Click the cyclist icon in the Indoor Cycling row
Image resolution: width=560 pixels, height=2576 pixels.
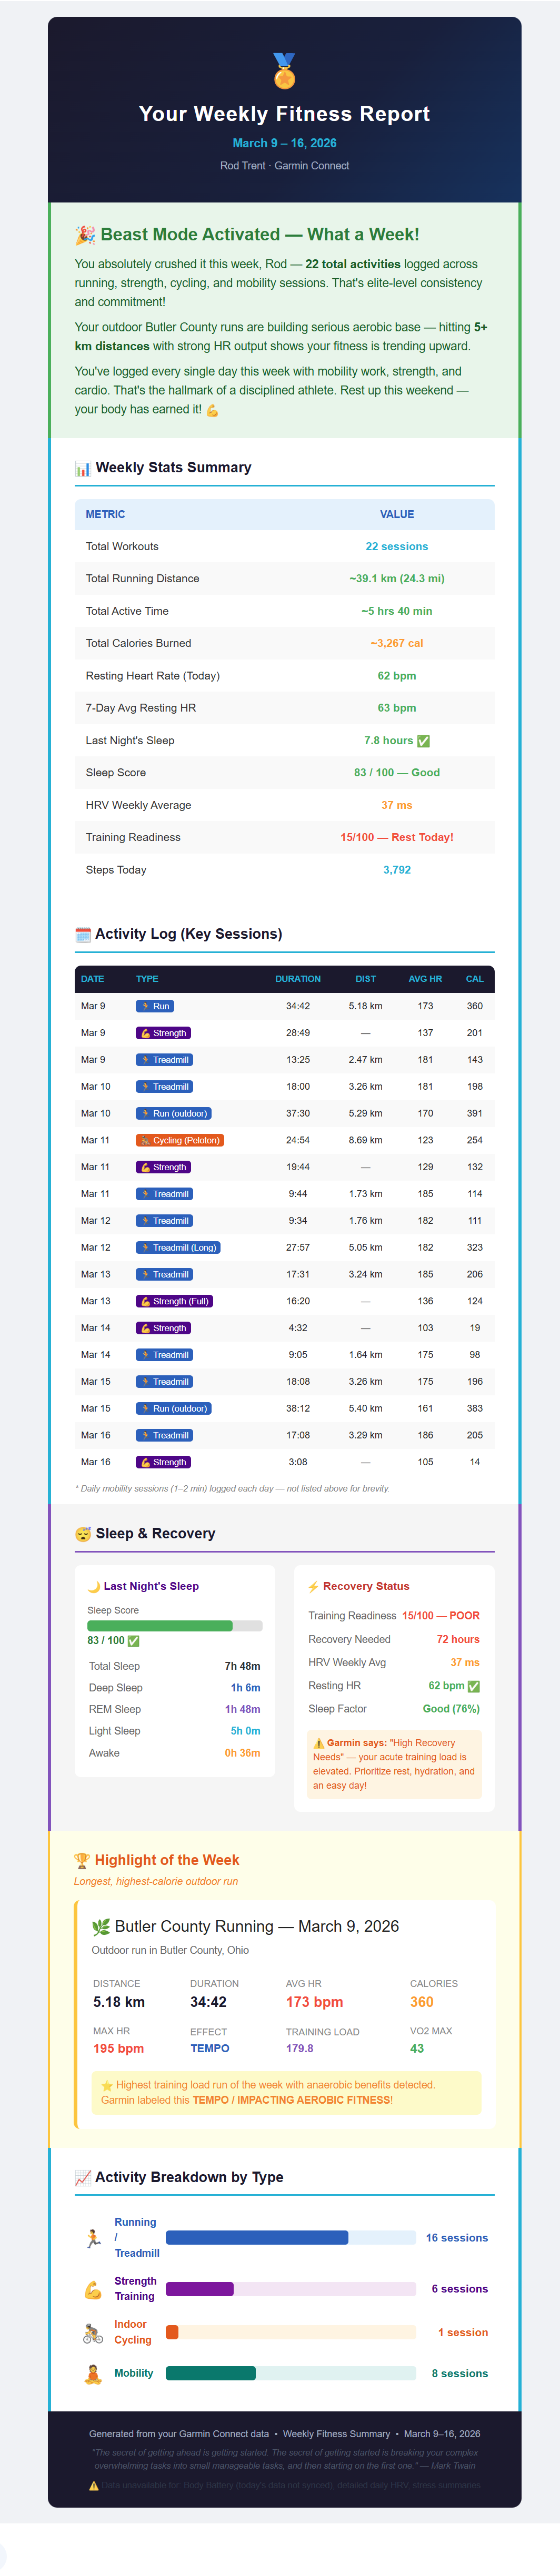point(93,2333)
